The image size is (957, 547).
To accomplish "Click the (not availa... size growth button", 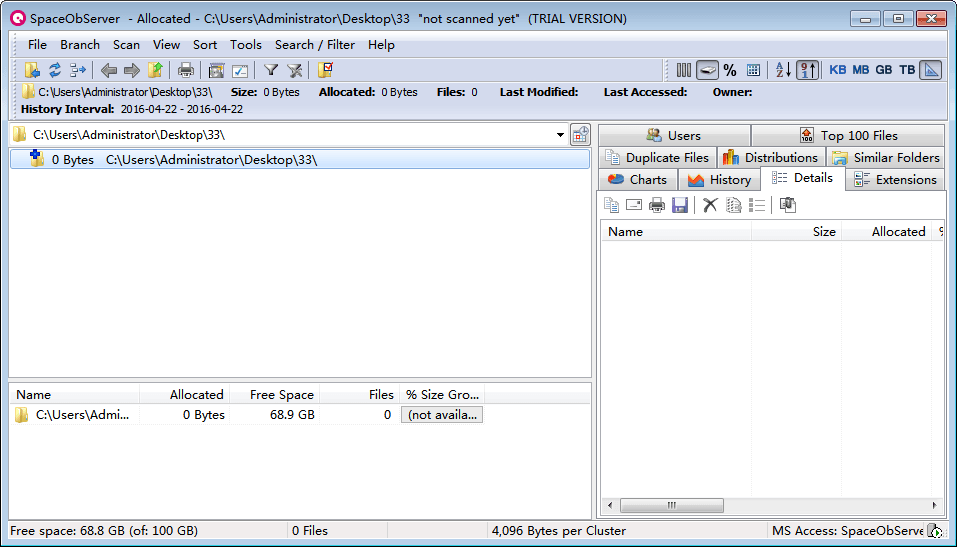I will point(442,415).
